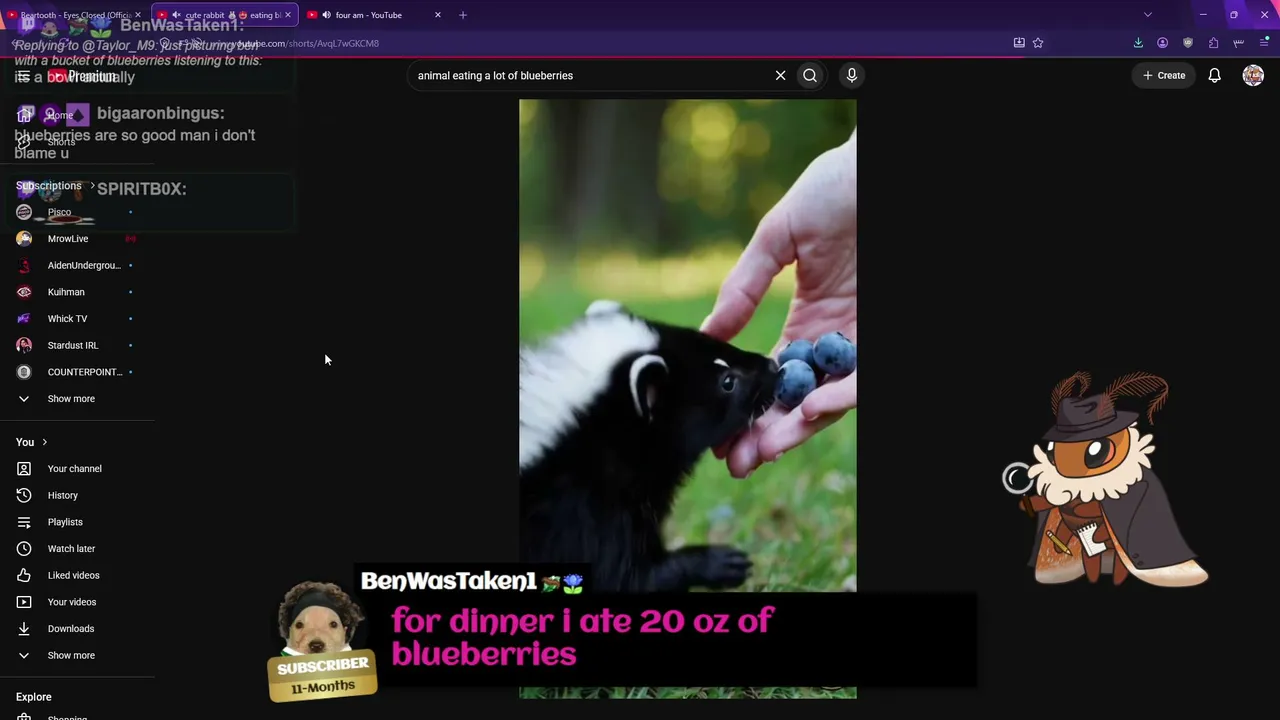Open the list-all-tabs dropdown arrow
This screenshot has width=1280, height=720.
tap(1148, 15)
